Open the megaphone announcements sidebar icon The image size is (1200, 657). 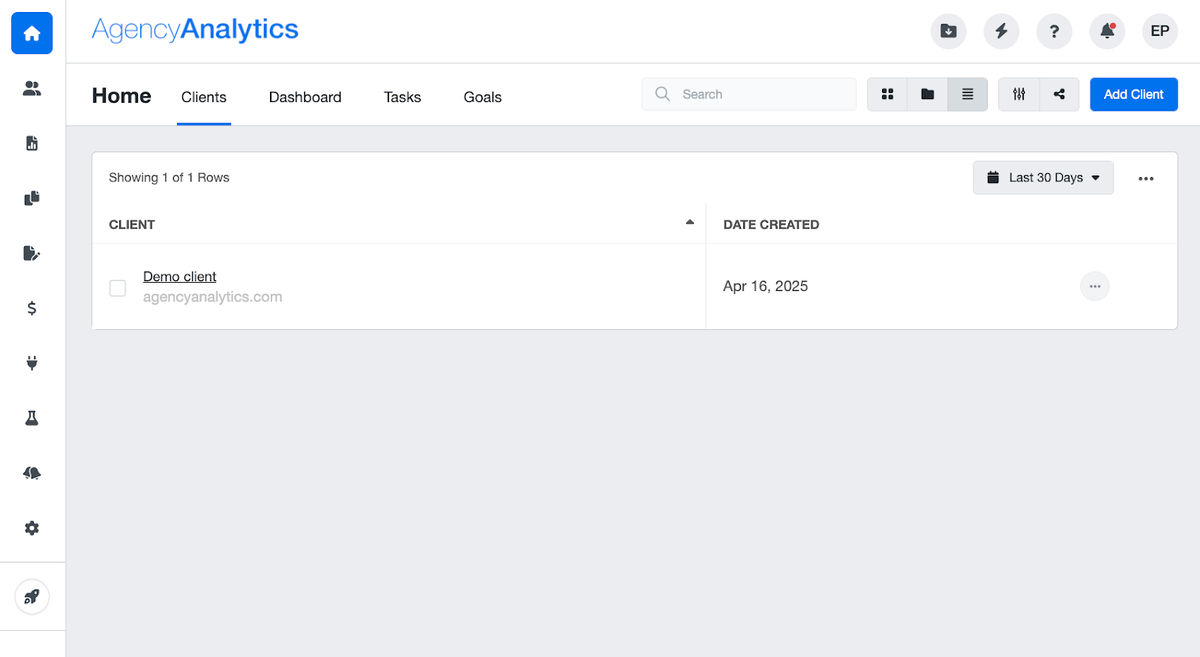(32, 473)
